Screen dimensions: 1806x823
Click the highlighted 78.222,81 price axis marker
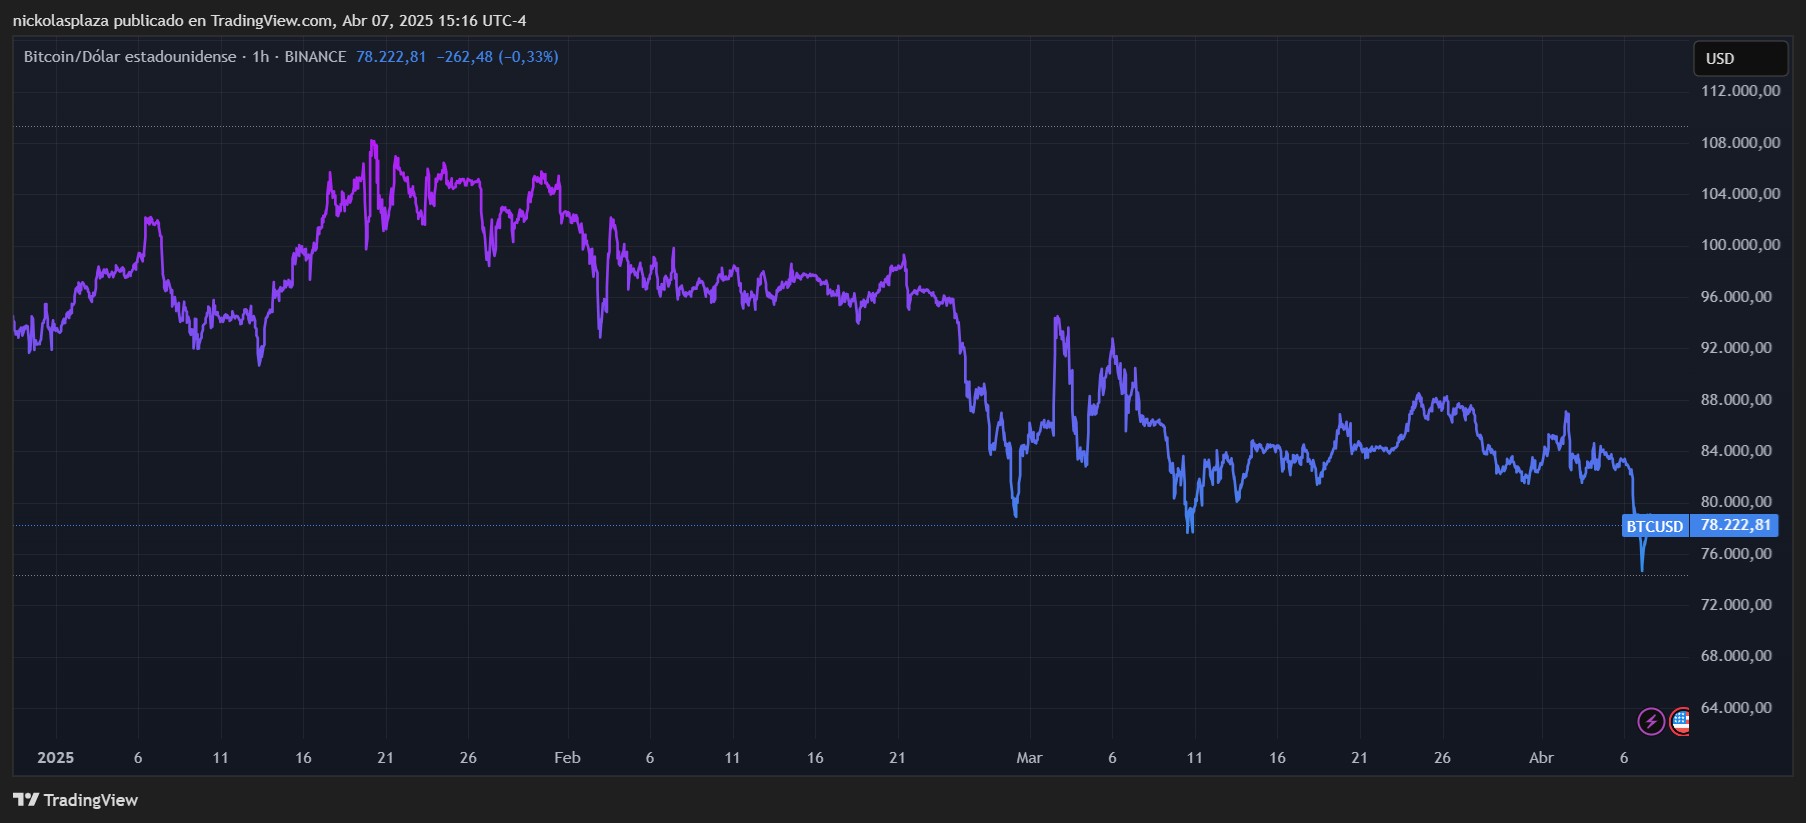(1735, 525)
